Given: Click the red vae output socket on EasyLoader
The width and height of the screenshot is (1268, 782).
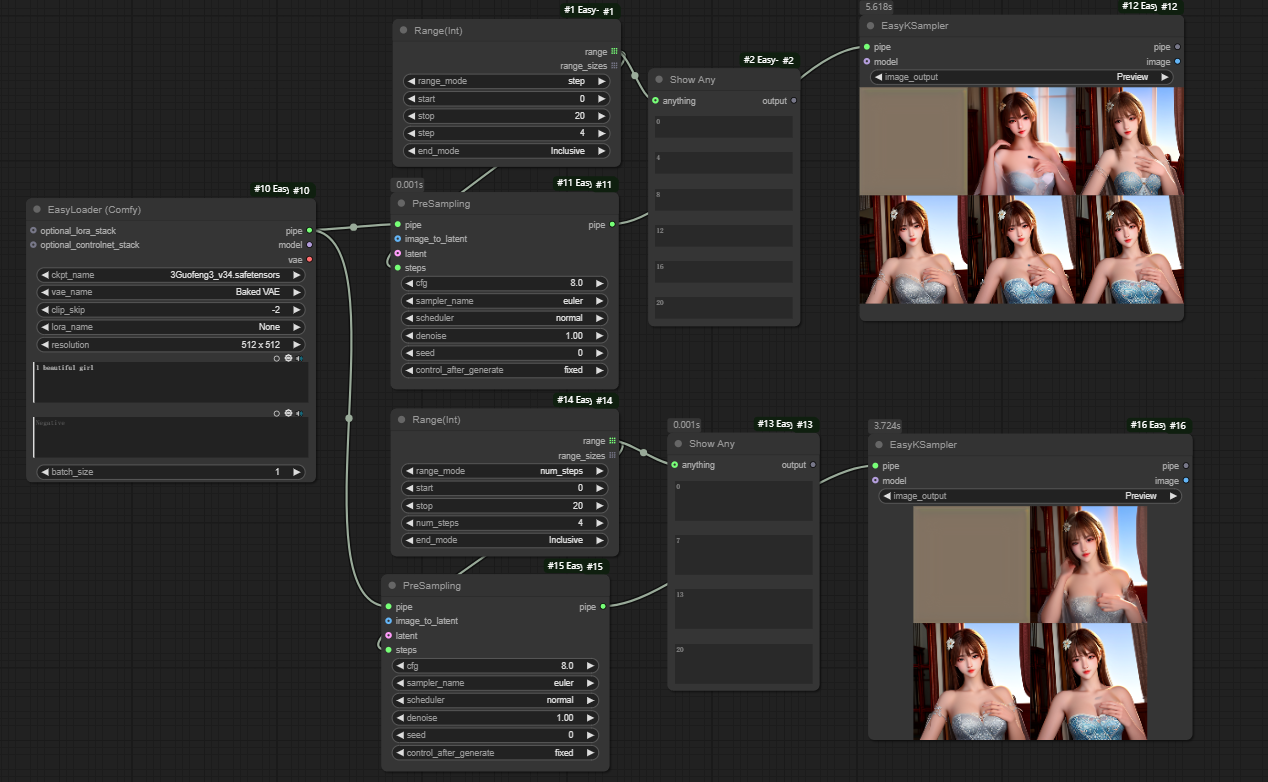Looking at the screenshot, I should click(x=309, y=259).
